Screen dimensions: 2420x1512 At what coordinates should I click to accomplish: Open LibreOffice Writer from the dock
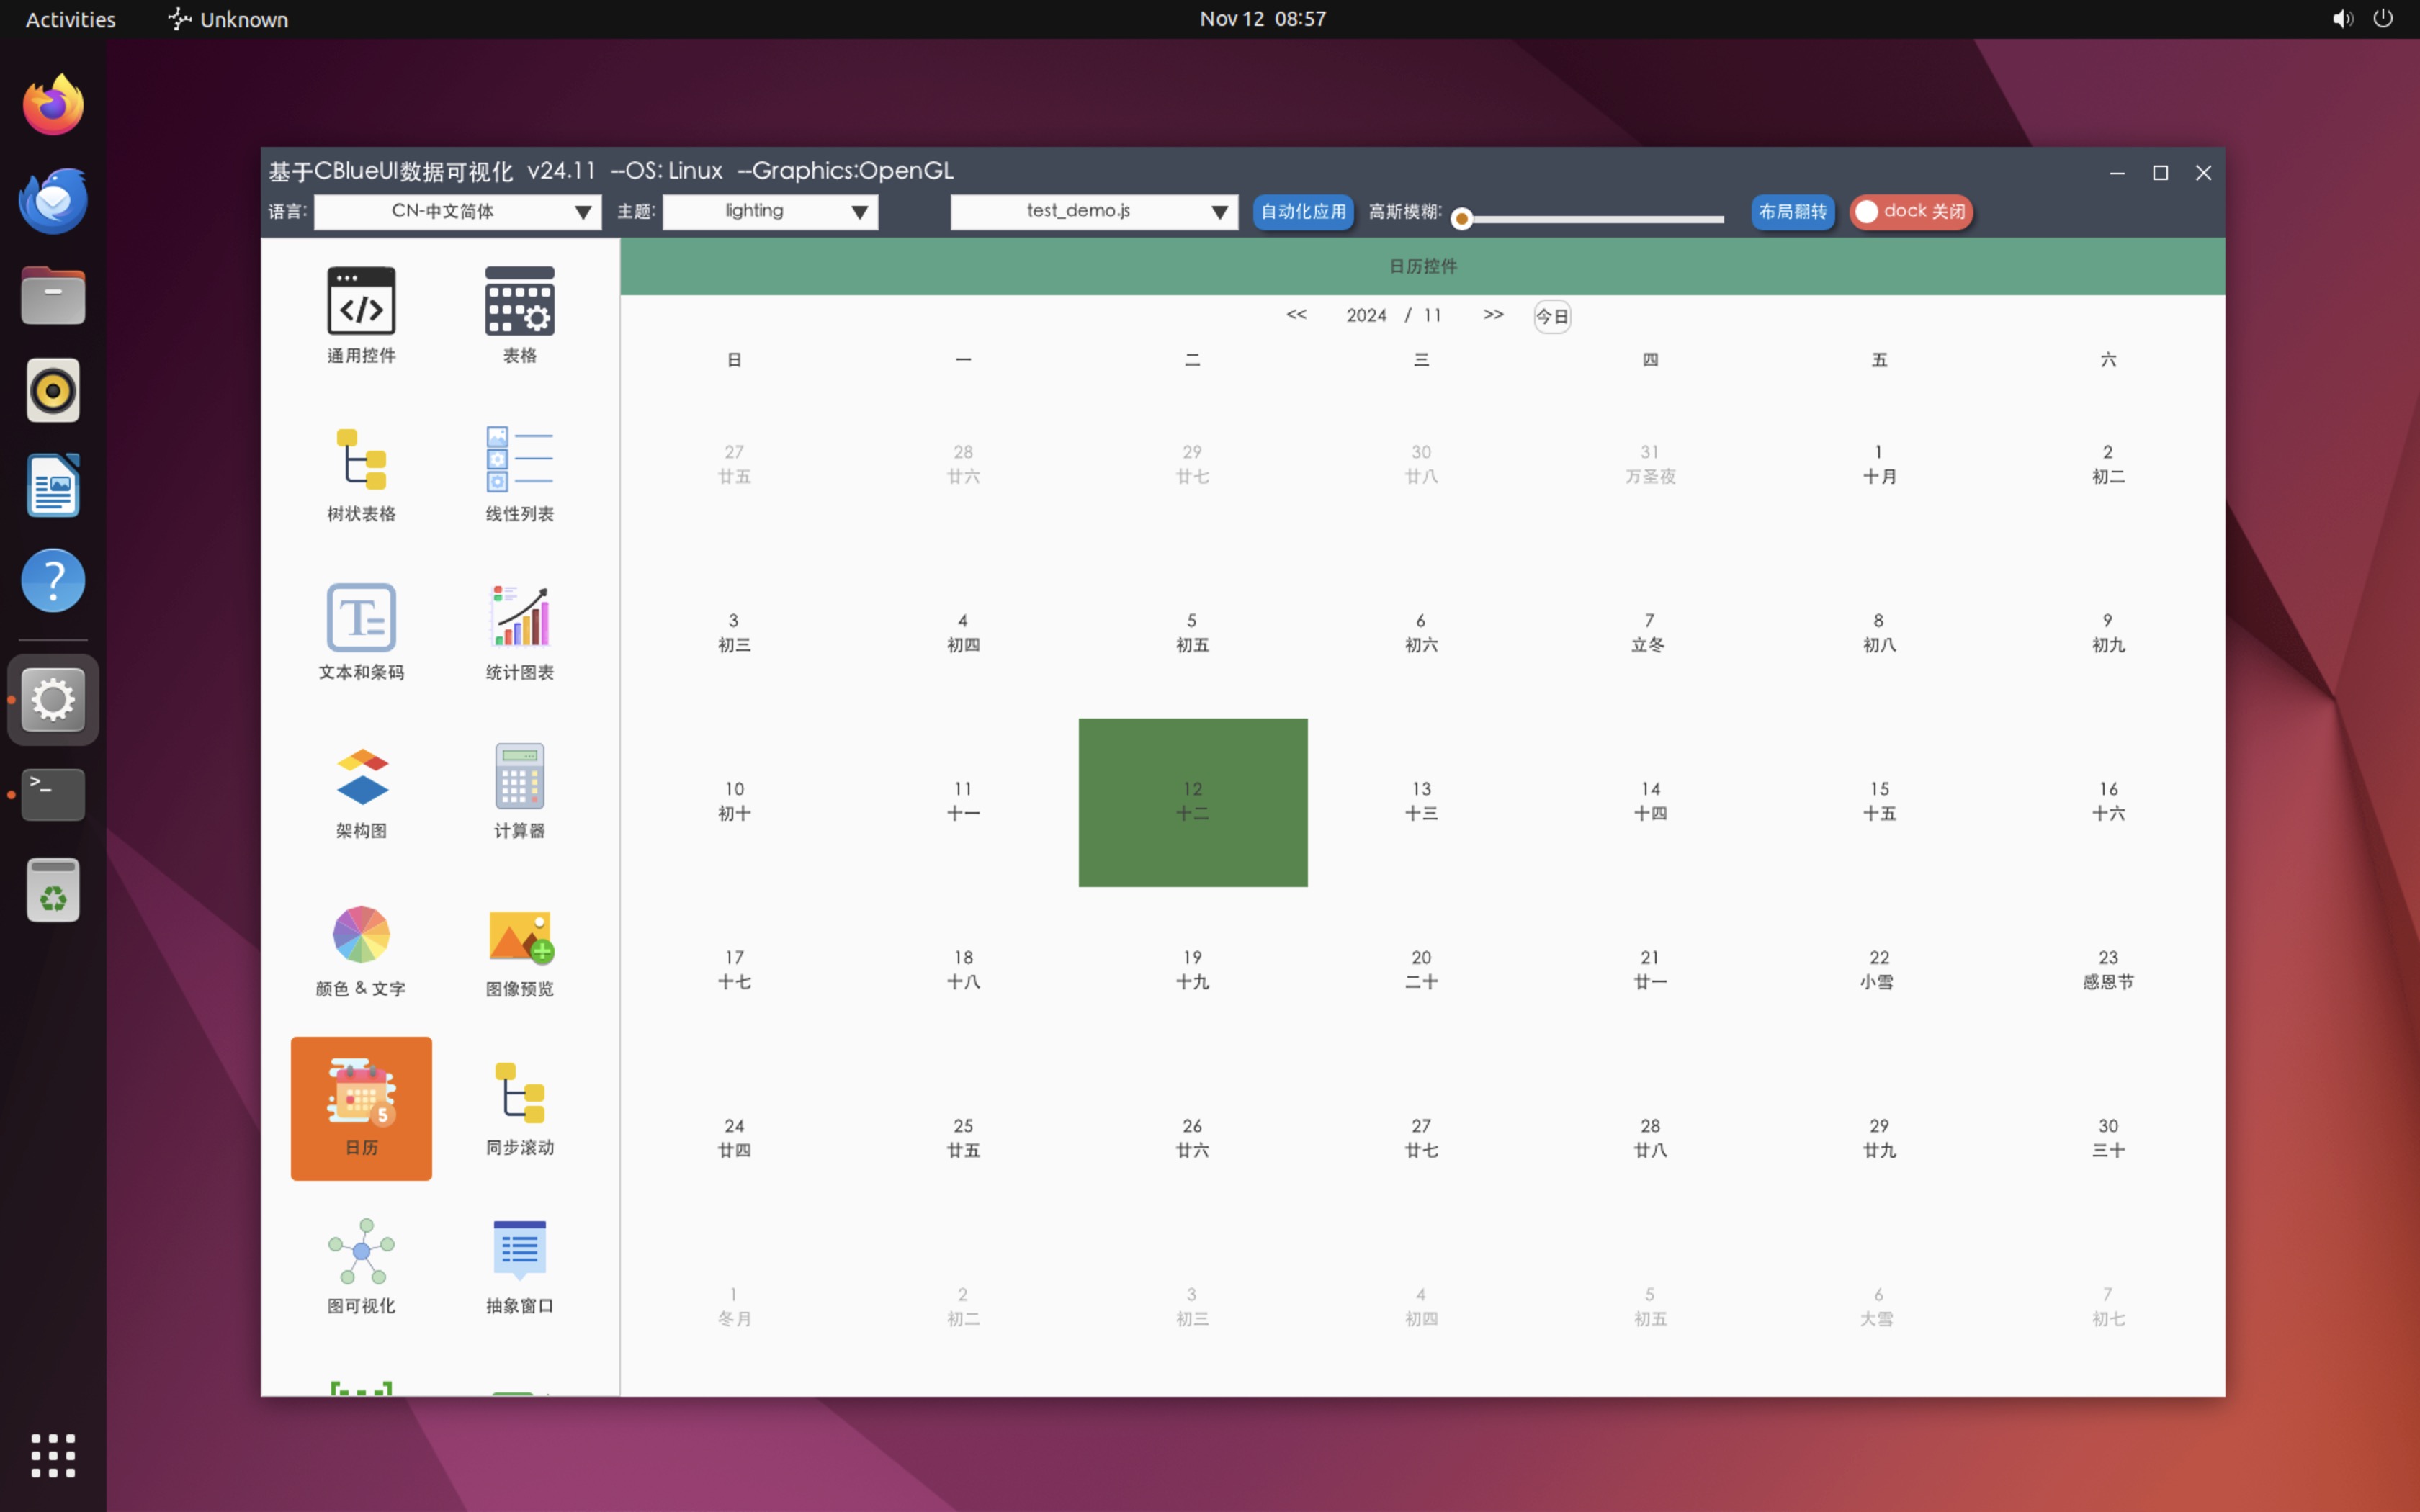[53, 486]
